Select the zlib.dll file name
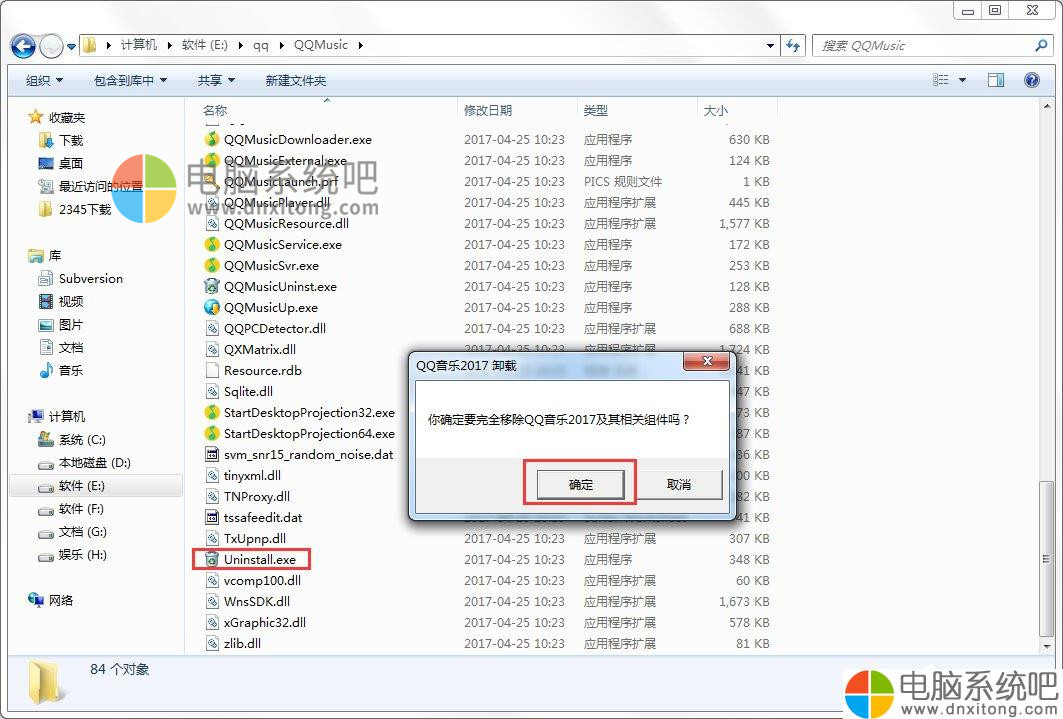The width and height of the screenshot is (1063, 719). [x=242, y=644]
